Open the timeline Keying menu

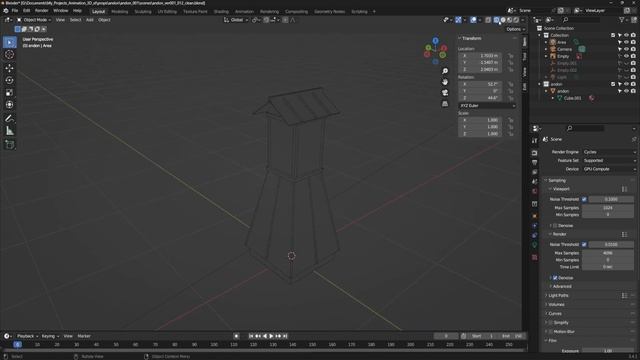(x=50, y=336)
